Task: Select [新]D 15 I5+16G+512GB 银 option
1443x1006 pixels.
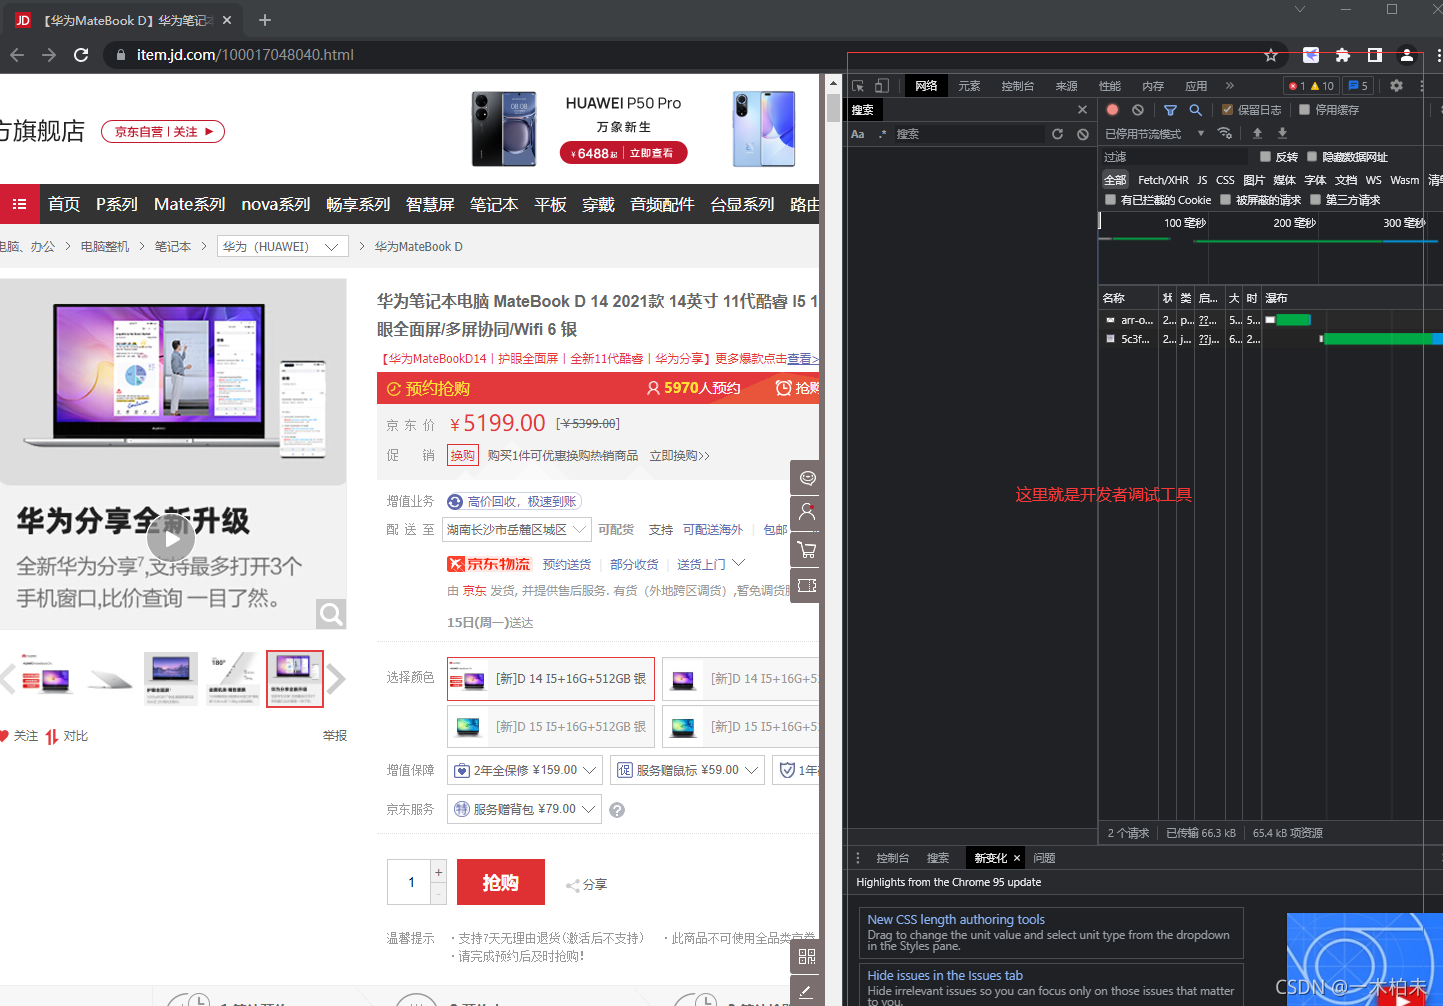Action: (551, 727)
